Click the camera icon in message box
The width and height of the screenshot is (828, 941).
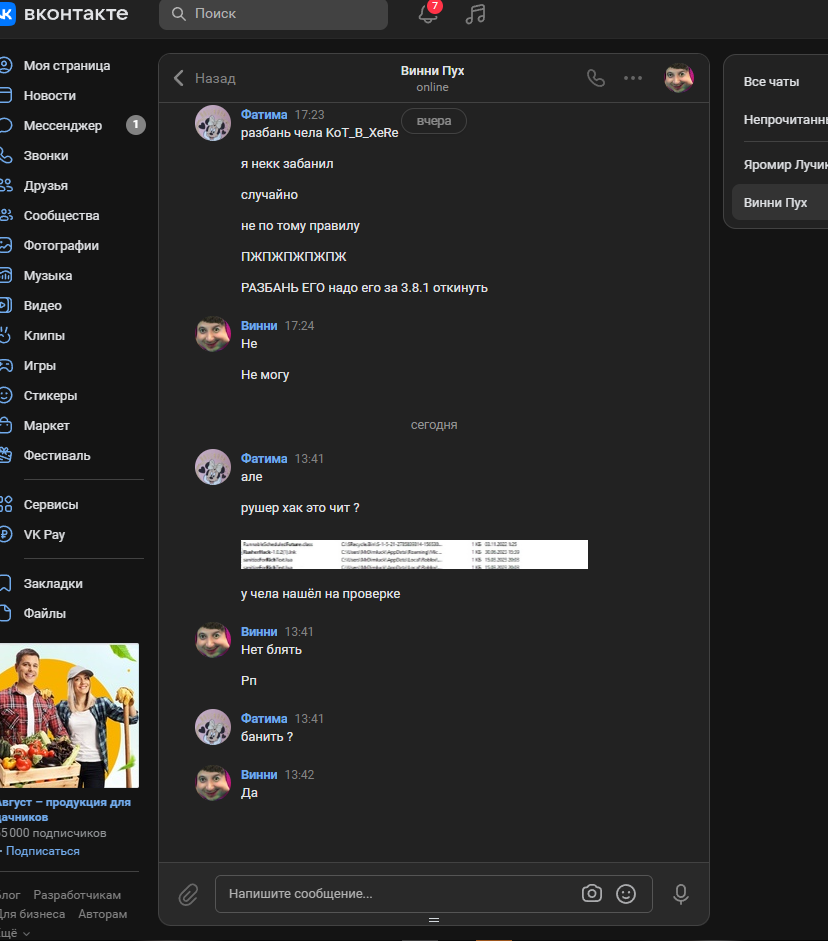592,894
